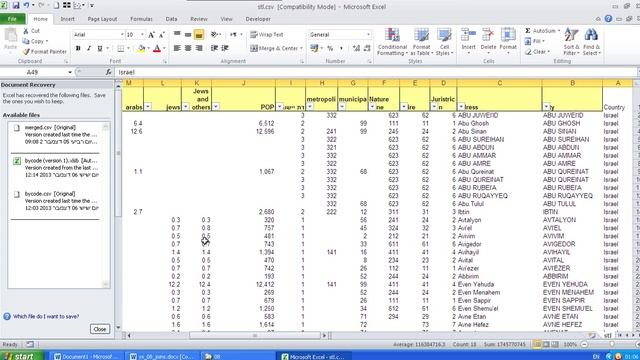Open the File tab
Image resolution: width=640 pixels, height=360 pixels.
[x=12, y=19]
